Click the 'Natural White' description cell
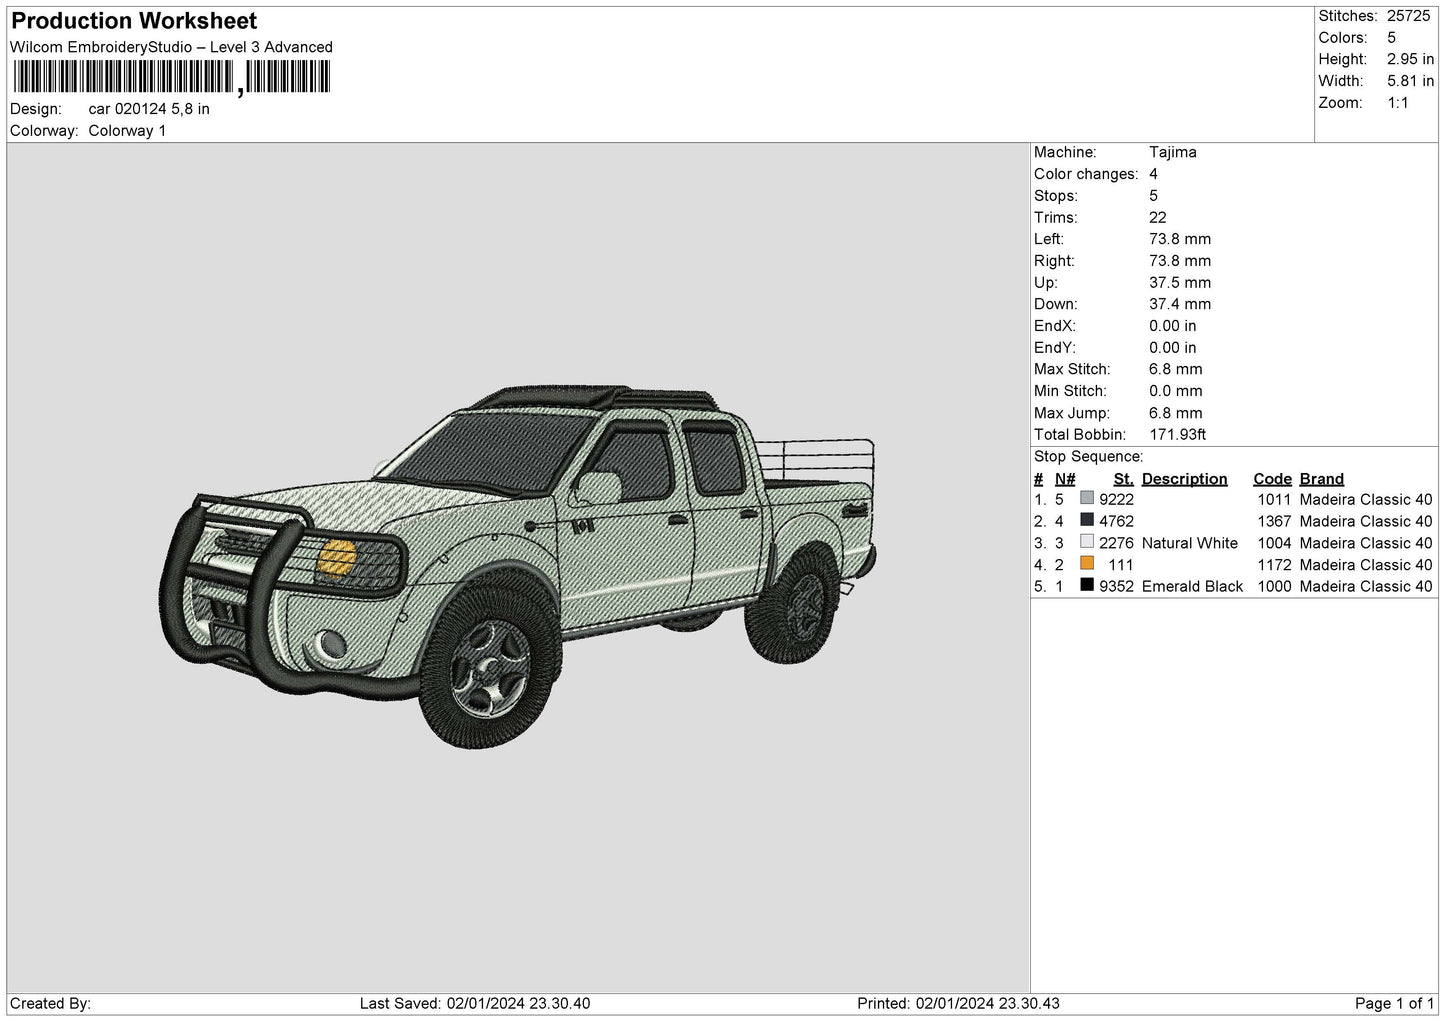Viewport: 1445px width, 1021px height. point(1190,543)
